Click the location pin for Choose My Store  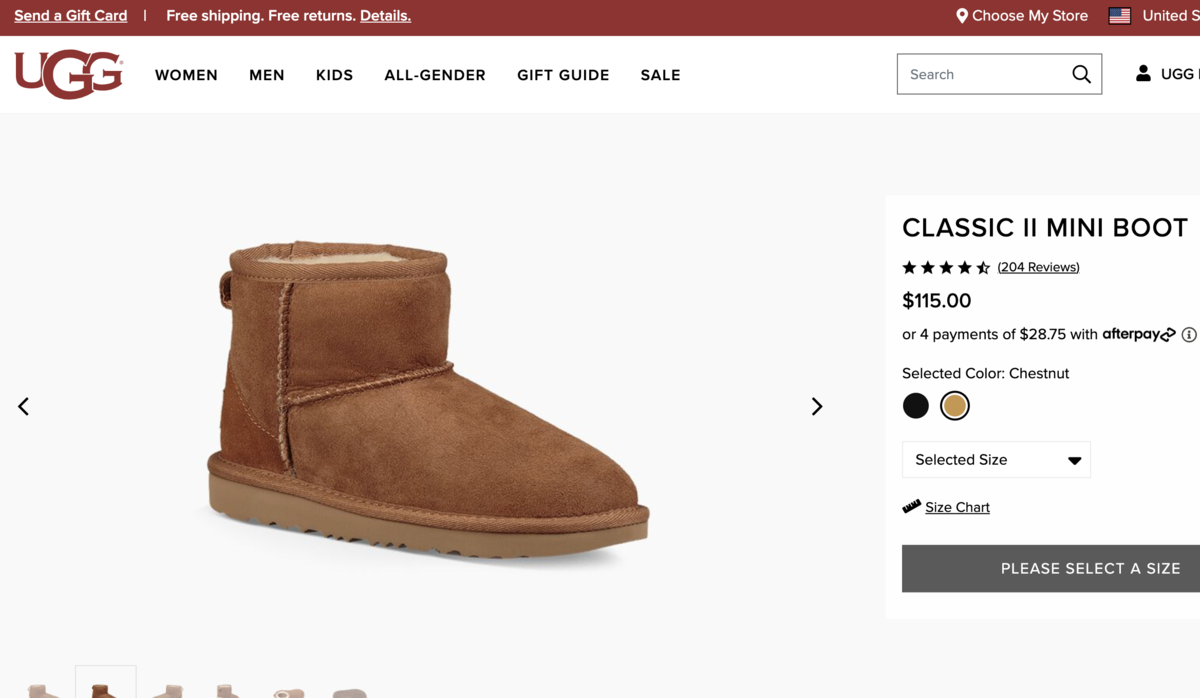961,15
